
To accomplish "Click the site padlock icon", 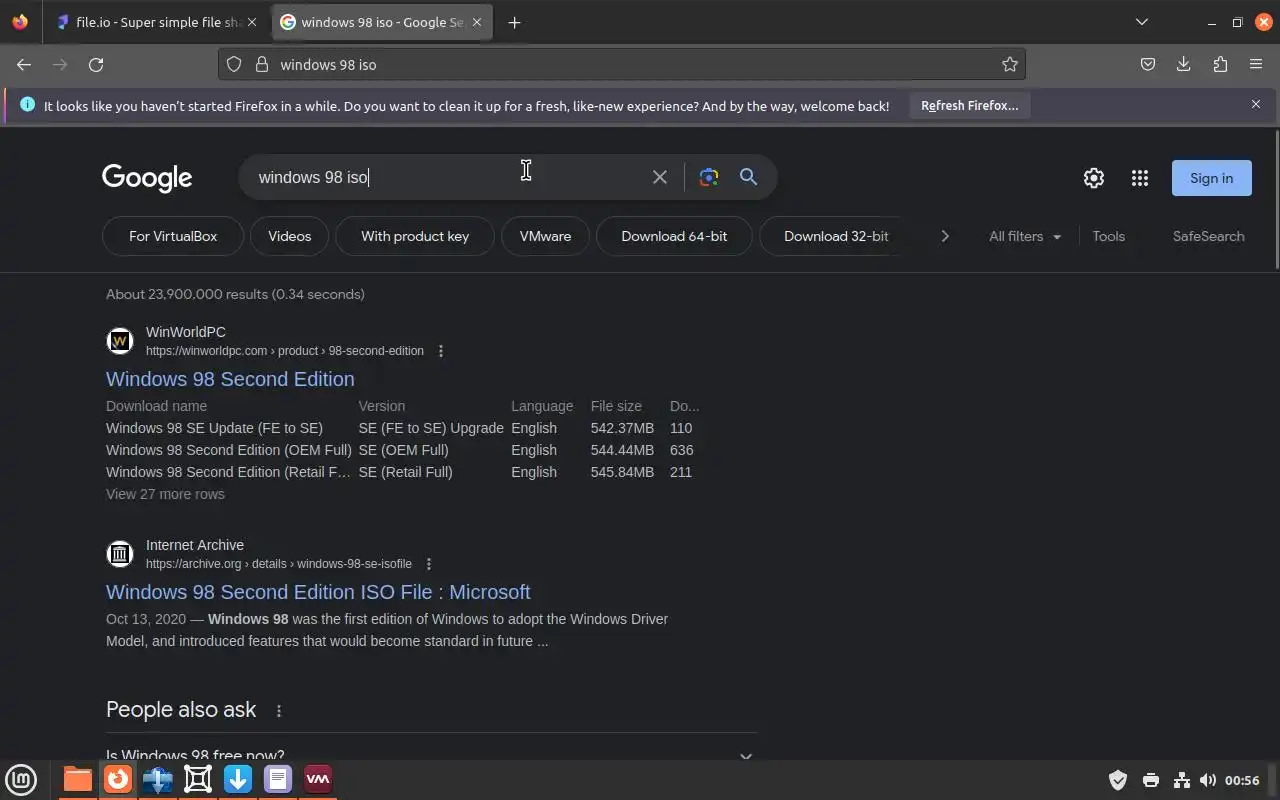I will [x=262, y=64].
